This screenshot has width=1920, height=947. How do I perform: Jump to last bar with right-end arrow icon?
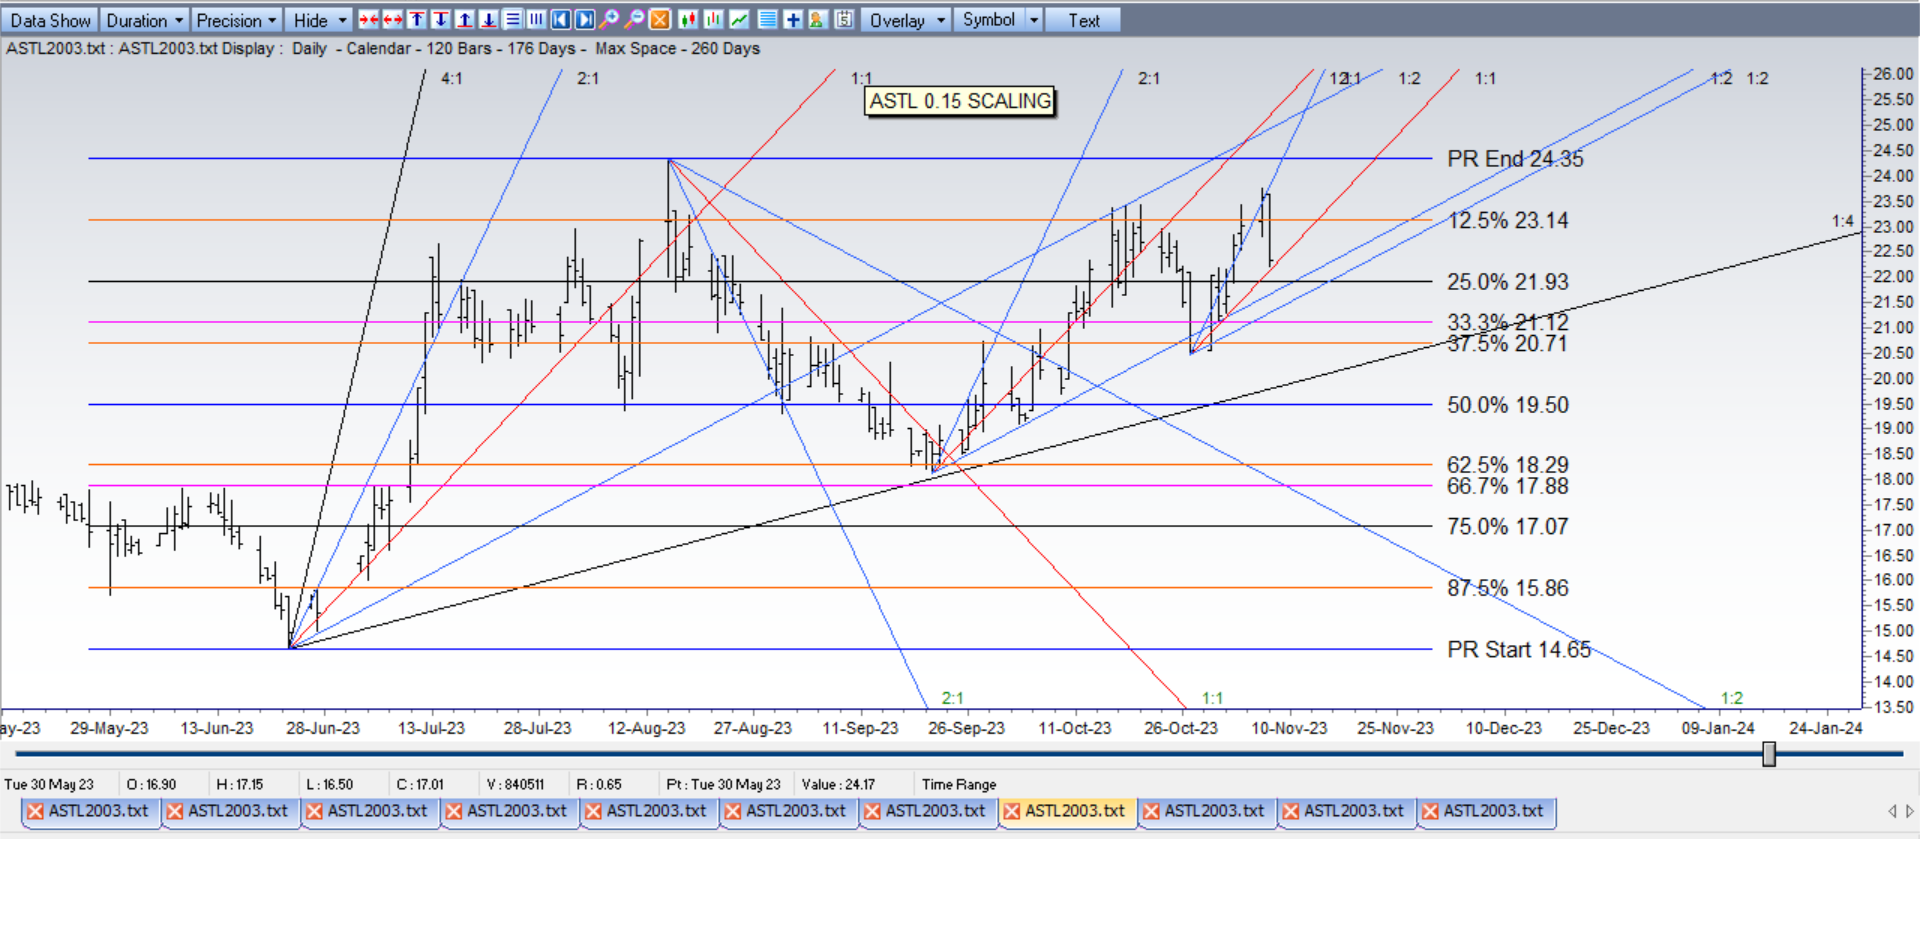click(585, 20)
